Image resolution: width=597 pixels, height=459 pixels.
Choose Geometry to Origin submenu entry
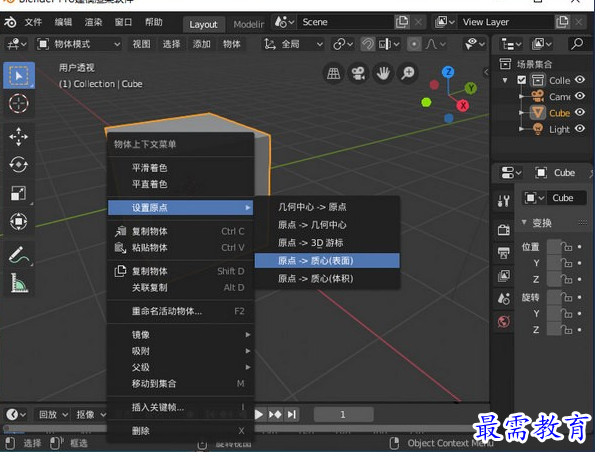pos(327,207)
